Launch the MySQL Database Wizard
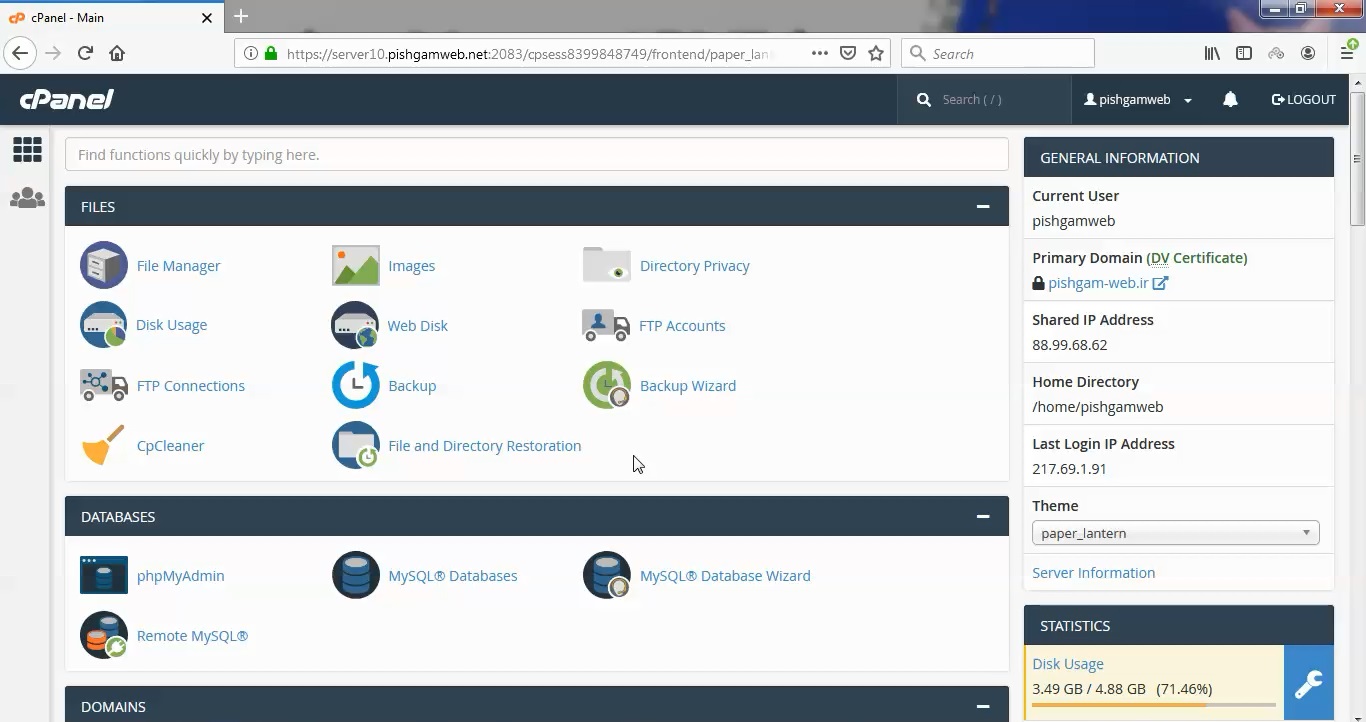The width and height of the screenshot is (1366, 722). point(724,575)
